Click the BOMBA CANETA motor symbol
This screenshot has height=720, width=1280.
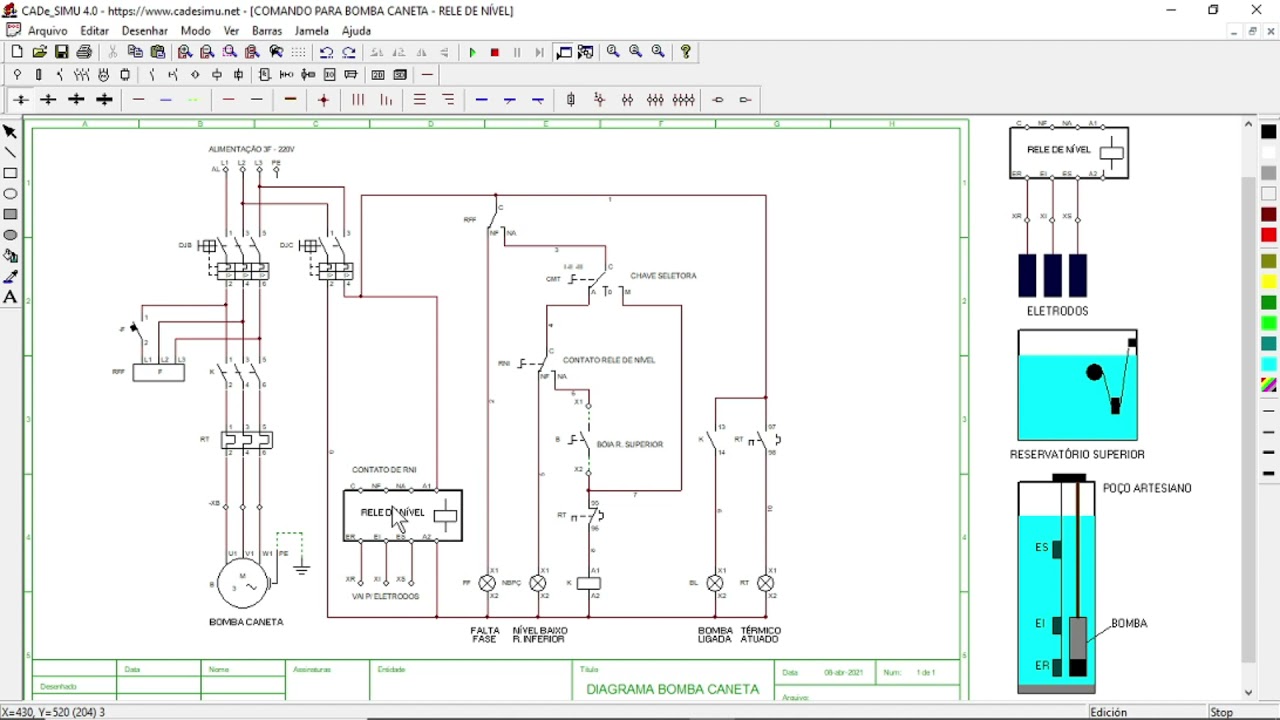(x=242, y=583)
